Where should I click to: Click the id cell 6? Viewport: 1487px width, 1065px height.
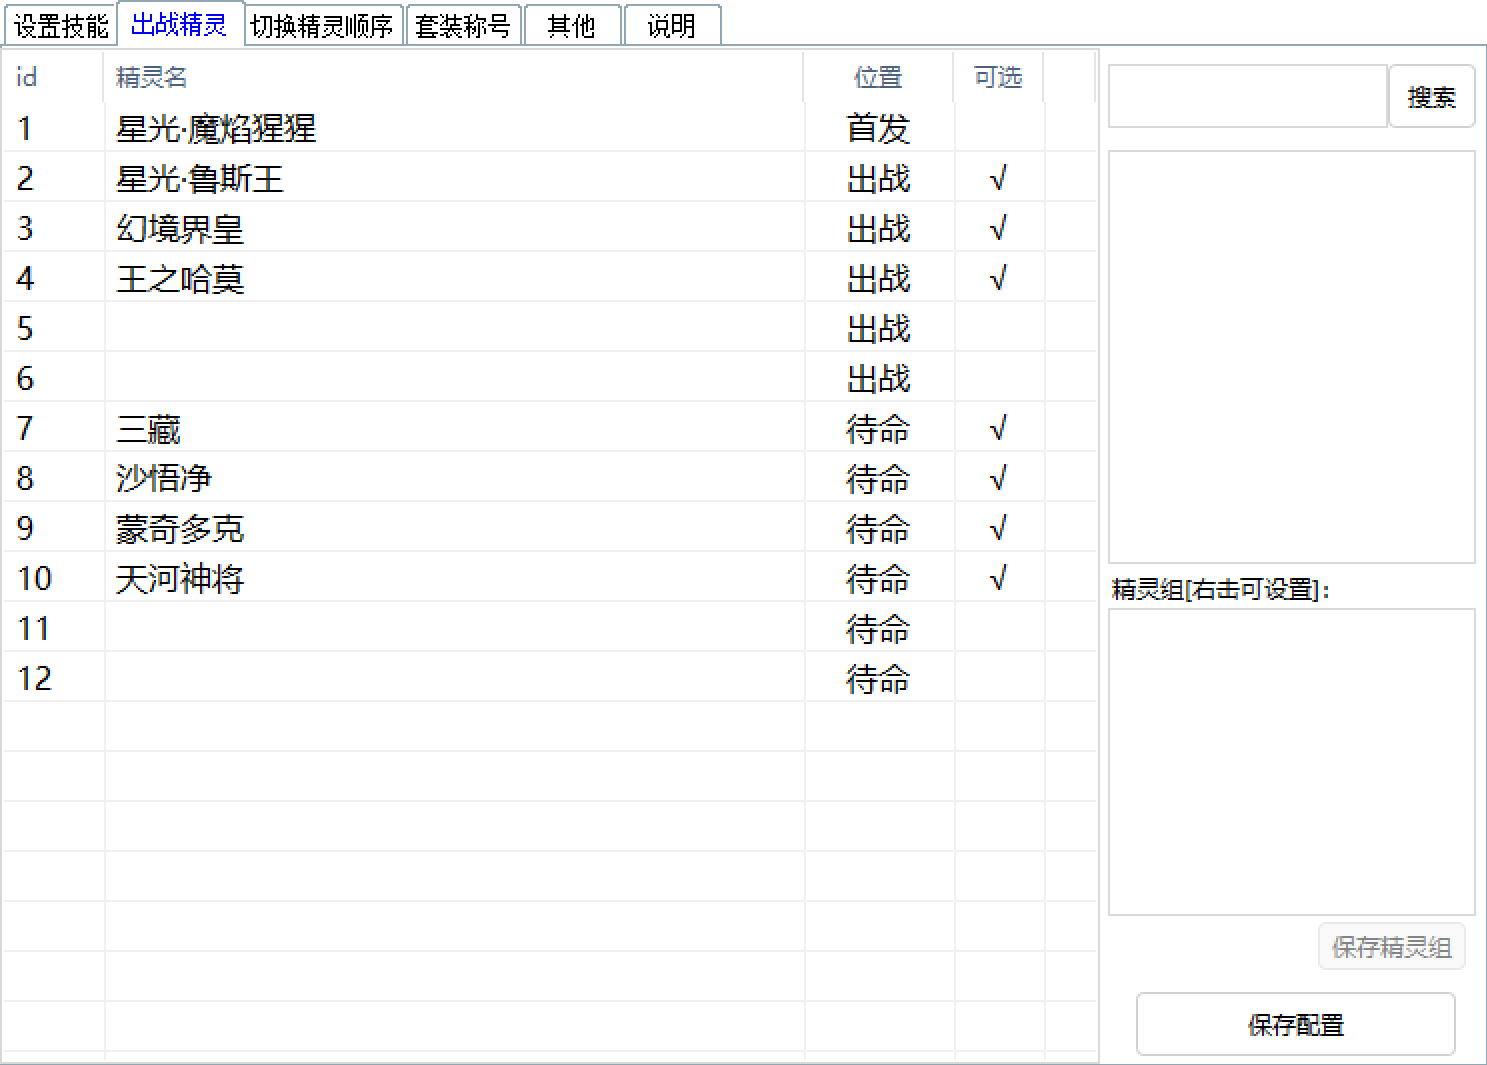(54, 378)
